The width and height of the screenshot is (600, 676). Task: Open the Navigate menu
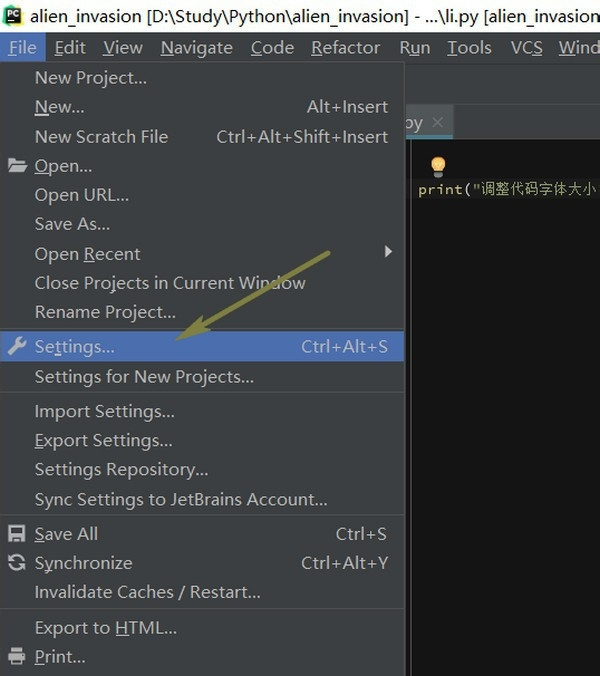[196, 48]
